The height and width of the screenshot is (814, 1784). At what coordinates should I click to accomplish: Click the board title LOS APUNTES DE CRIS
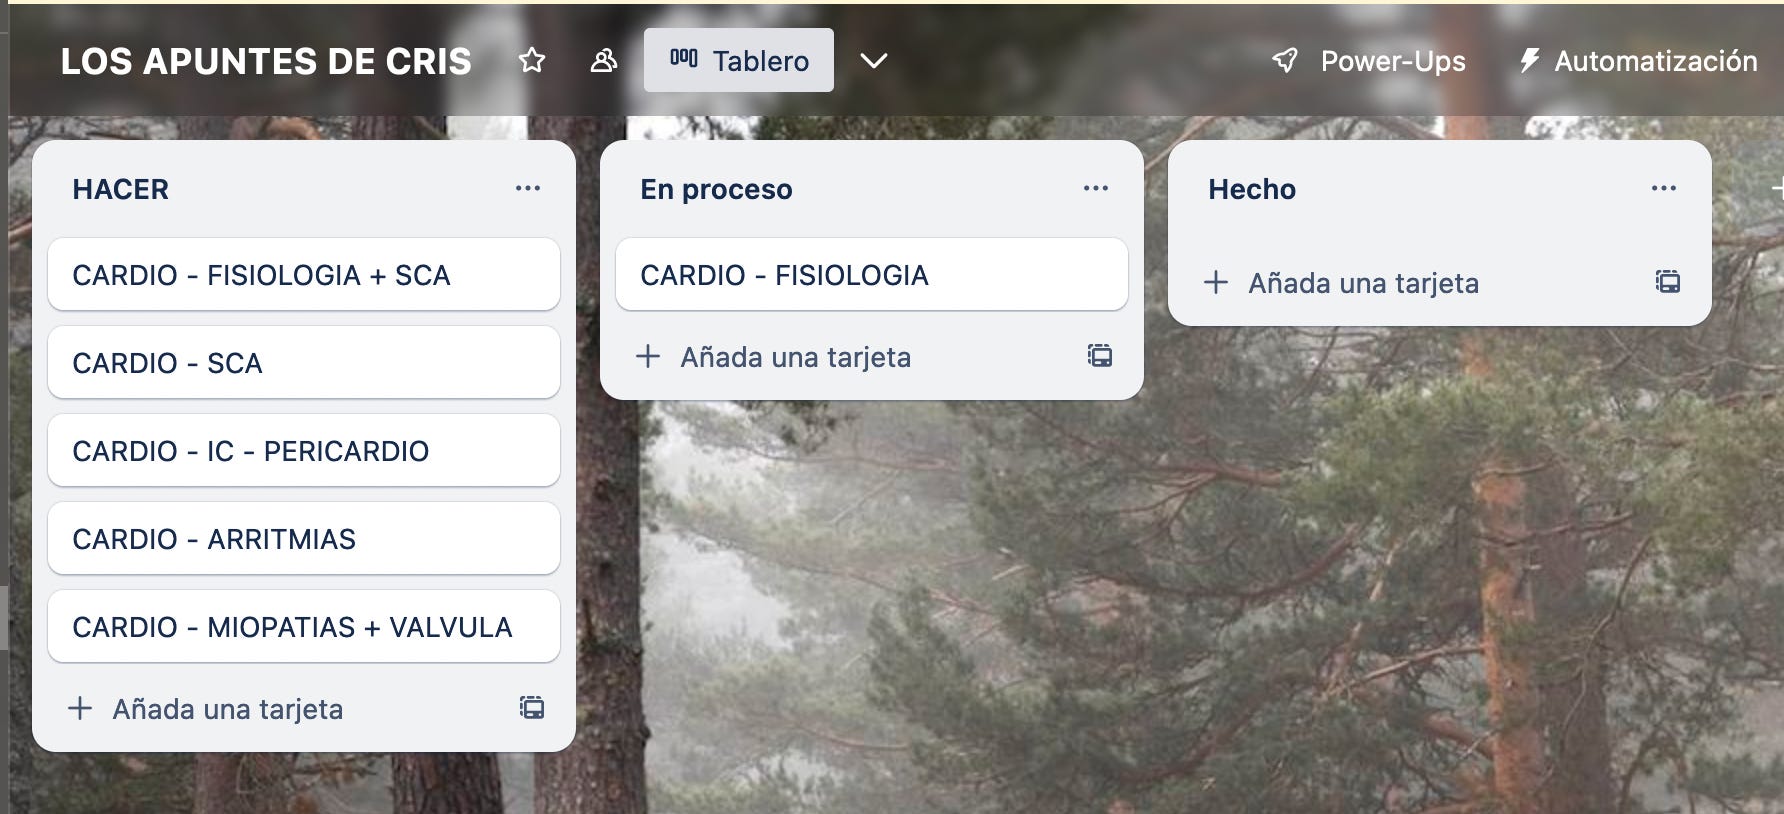pos(266,61)
